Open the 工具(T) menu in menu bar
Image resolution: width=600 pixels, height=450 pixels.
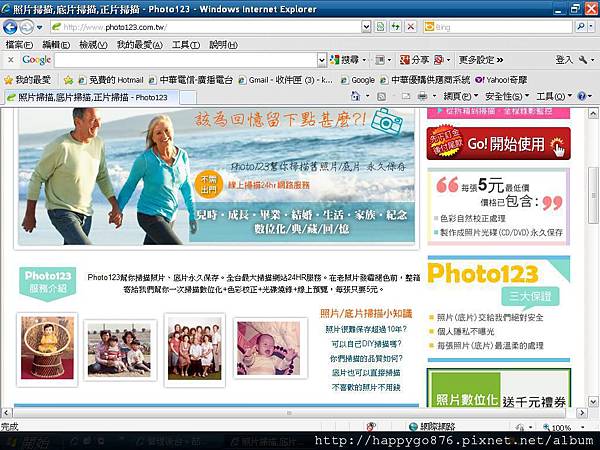(x=186, y=45)
